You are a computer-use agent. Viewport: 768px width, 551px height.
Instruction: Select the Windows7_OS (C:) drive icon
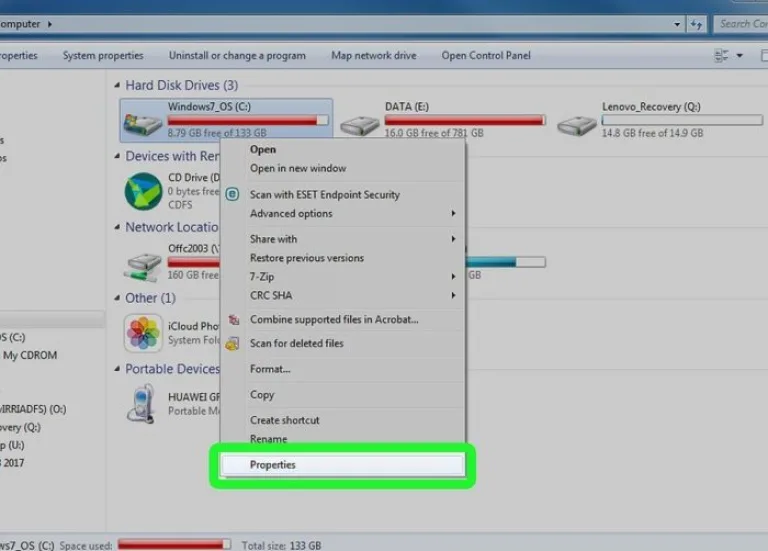pyautogui.click(x=143, y=124)
